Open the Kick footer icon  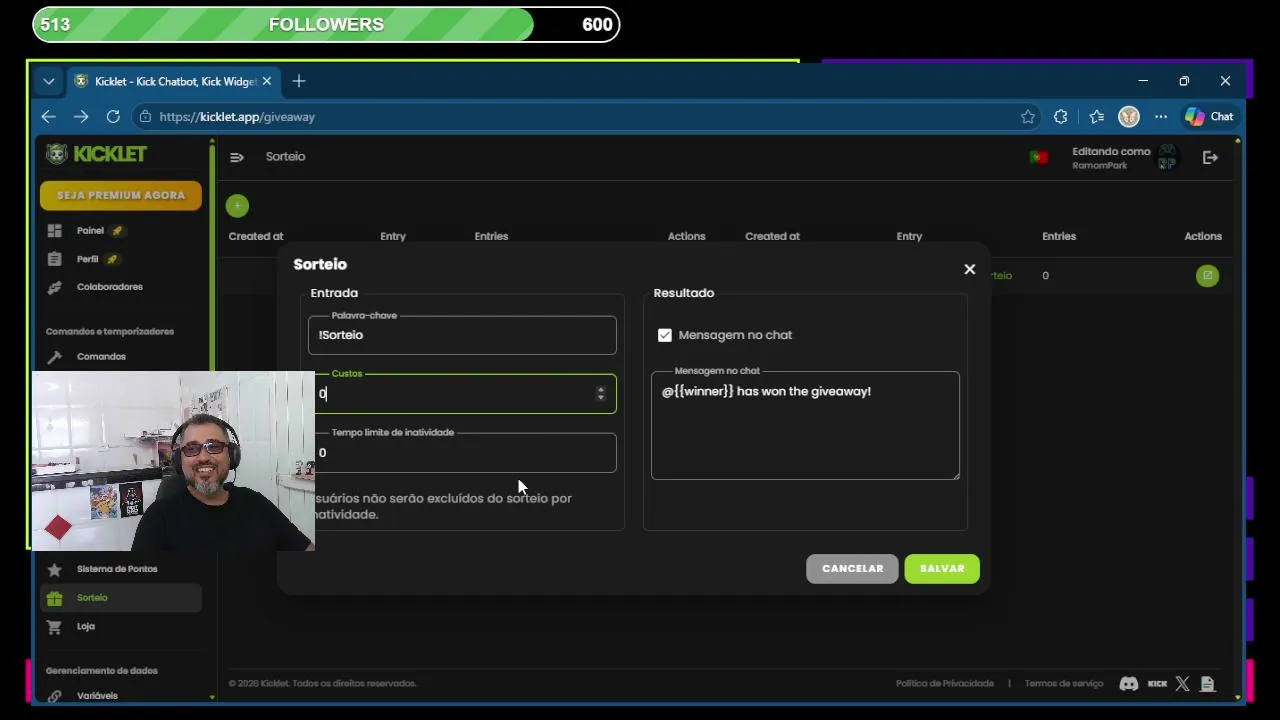pos(1157,684)
